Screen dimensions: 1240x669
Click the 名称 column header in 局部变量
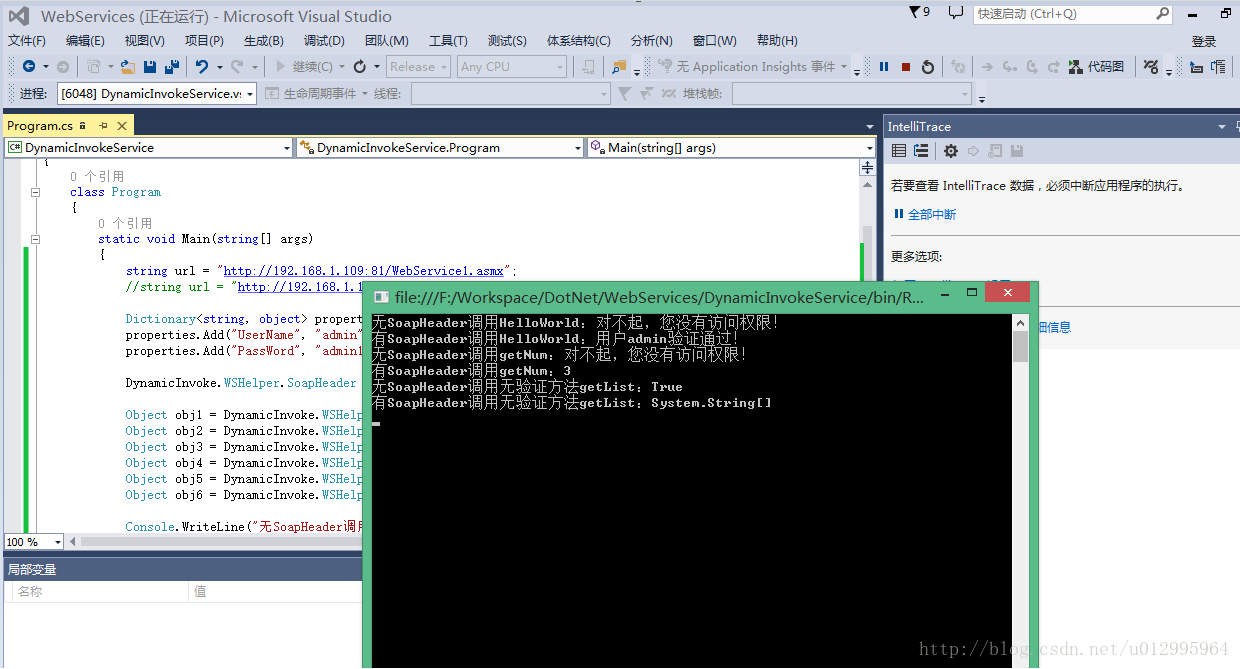[x=30, y=592]
